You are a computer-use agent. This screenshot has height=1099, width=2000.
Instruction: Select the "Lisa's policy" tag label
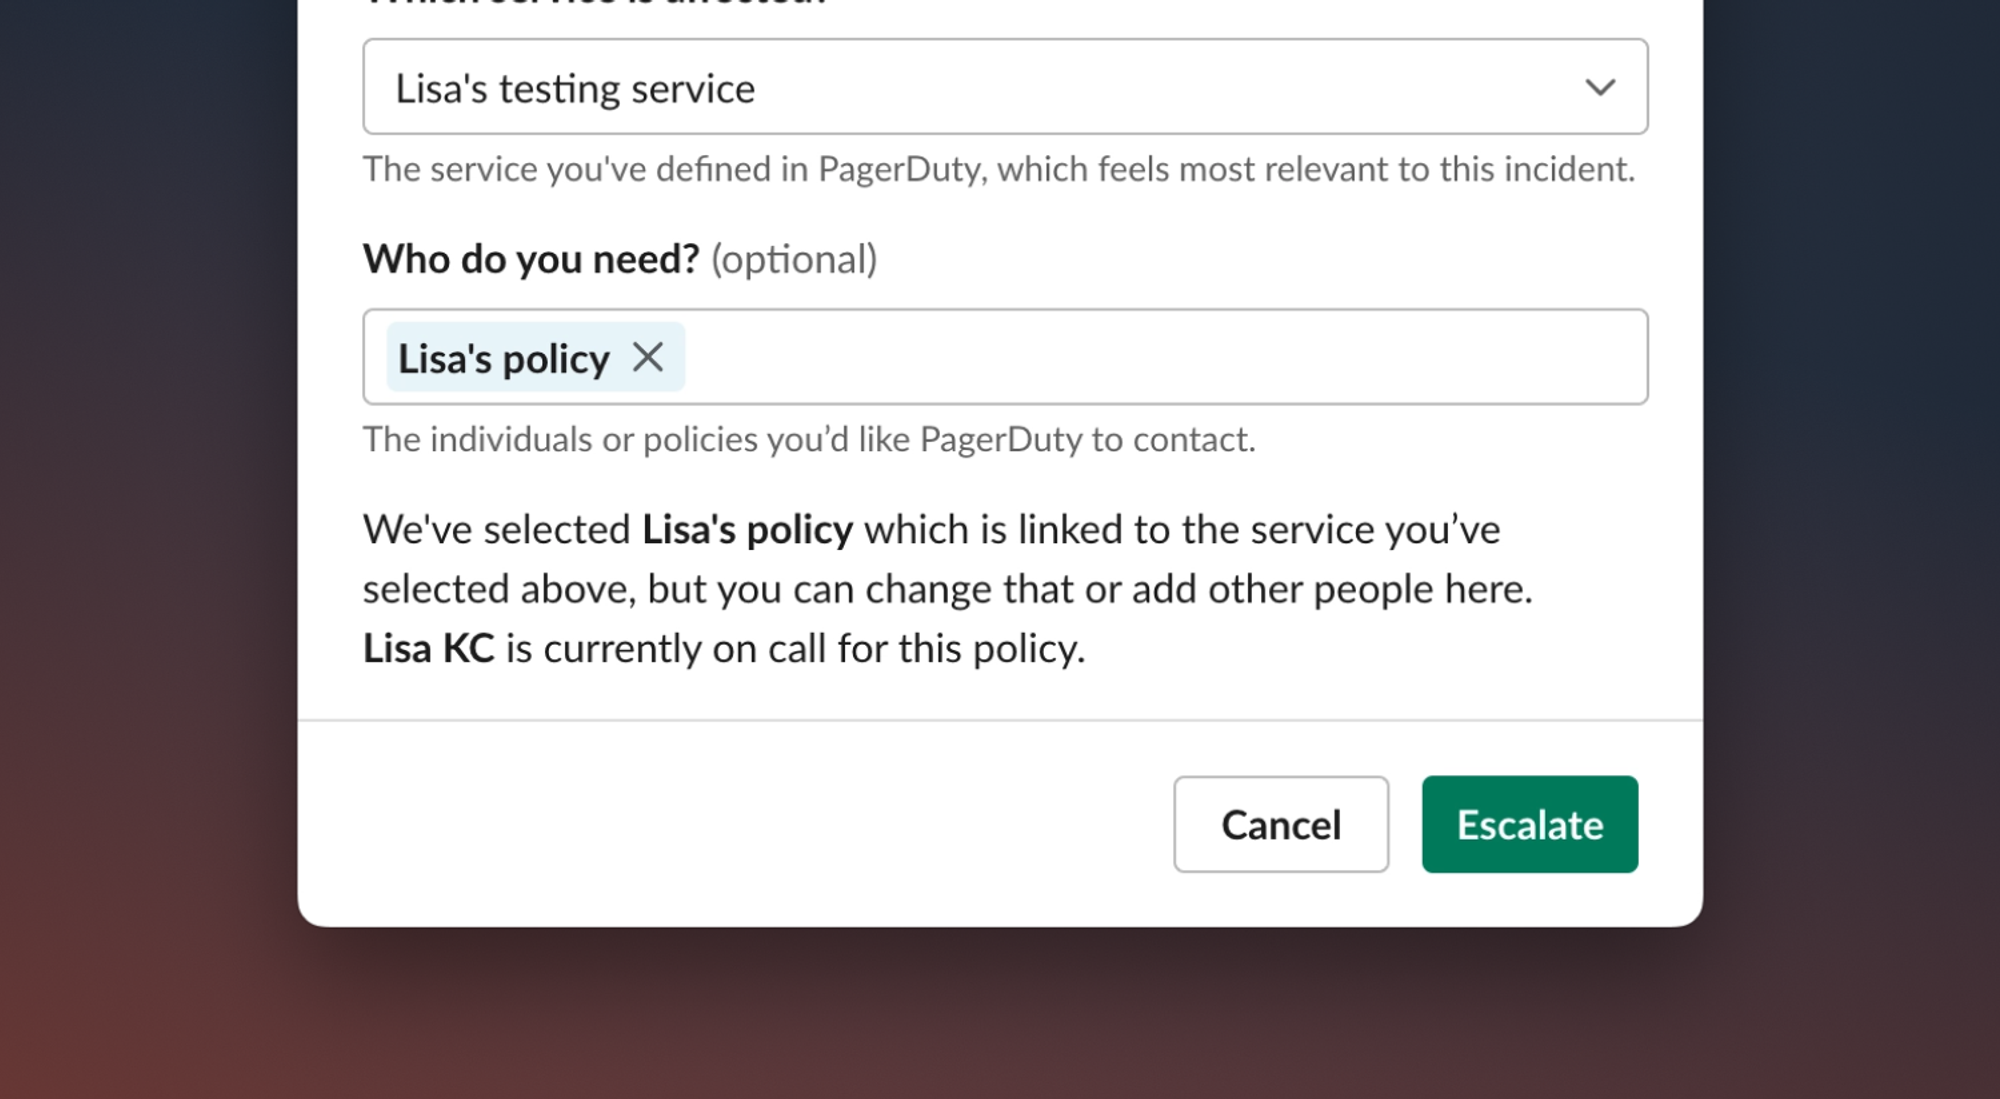[x=503, y=359]
